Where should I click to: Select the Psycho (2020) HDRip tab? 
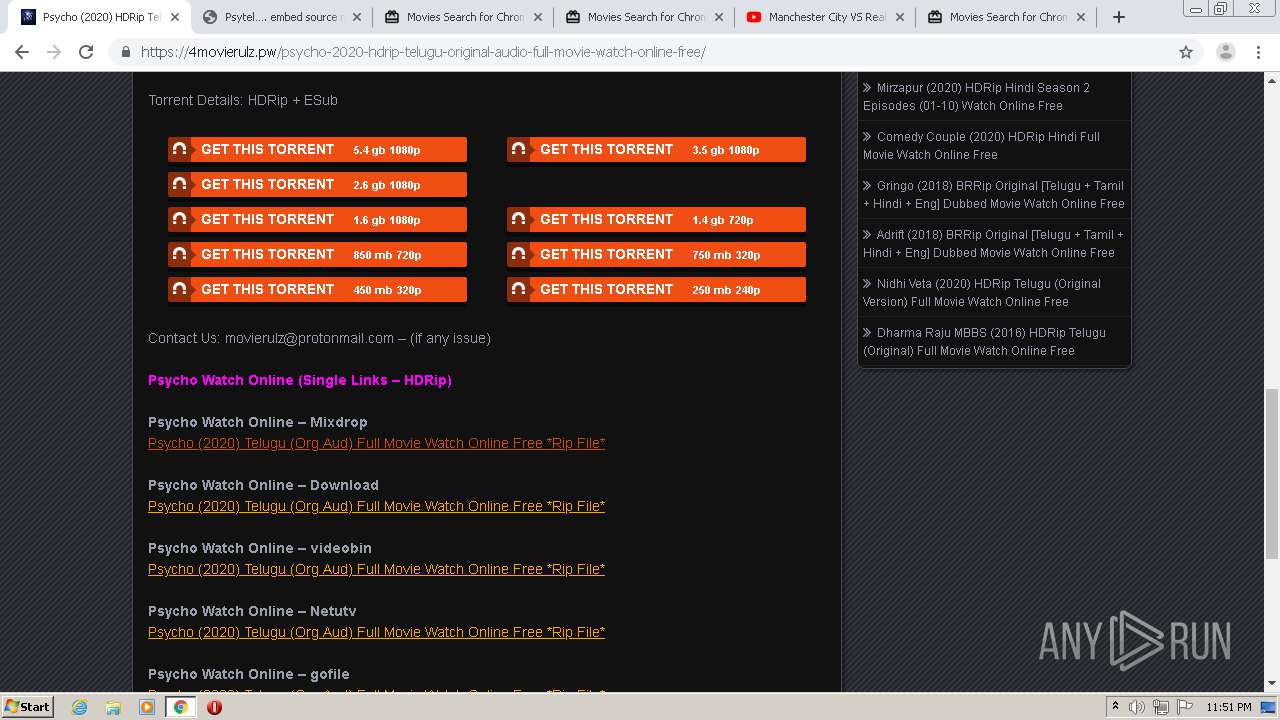pos(99,17)
